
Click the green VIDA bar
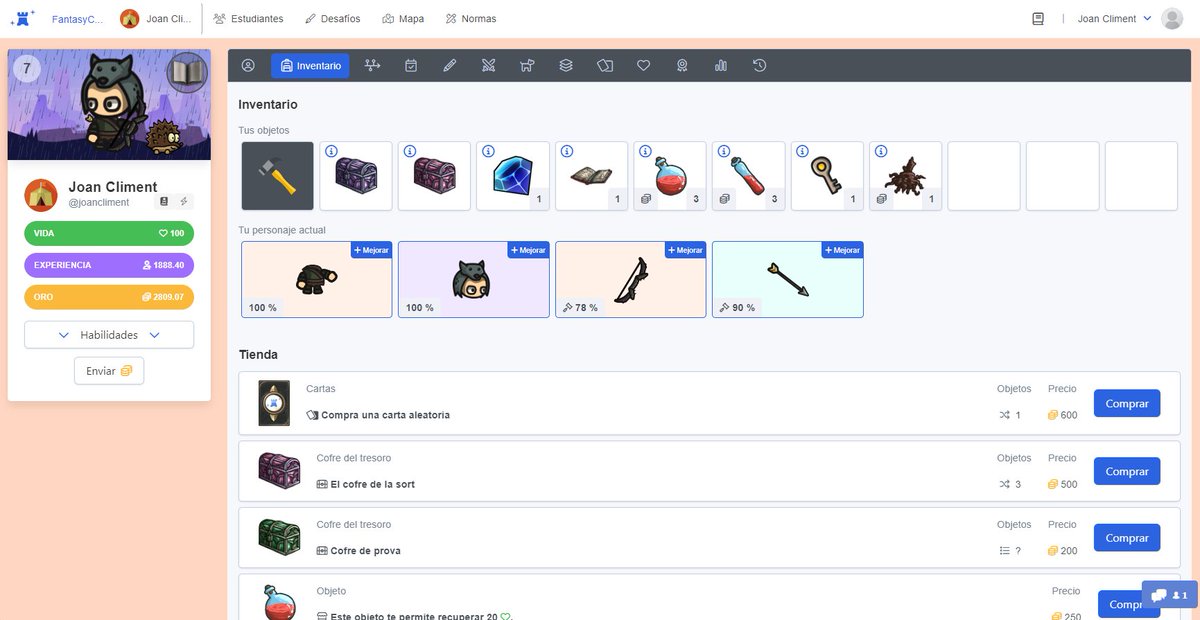point(109,233)
